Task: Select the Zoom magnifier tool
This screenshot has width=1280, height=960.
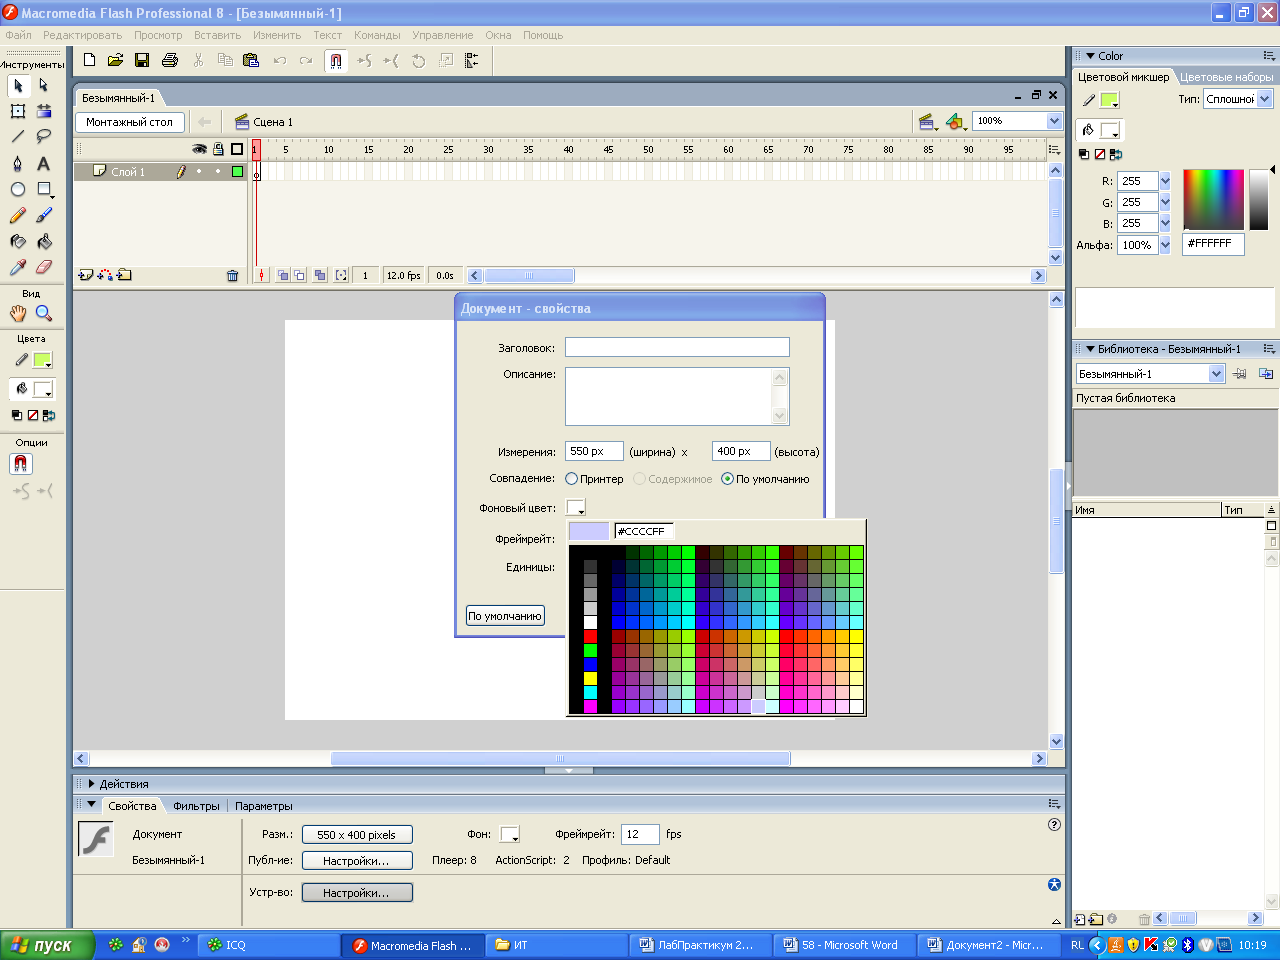Action: point(44,313)
